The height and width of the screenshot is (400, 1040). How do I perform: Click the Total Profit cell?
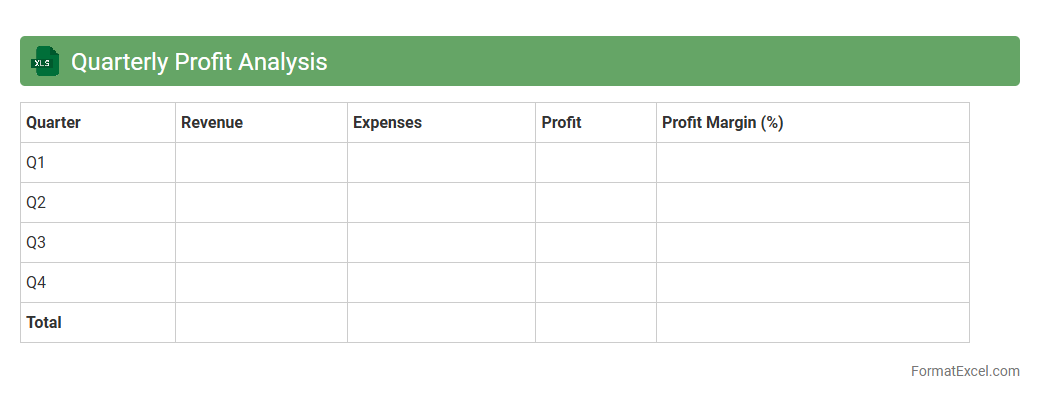(x=596, y=323)
